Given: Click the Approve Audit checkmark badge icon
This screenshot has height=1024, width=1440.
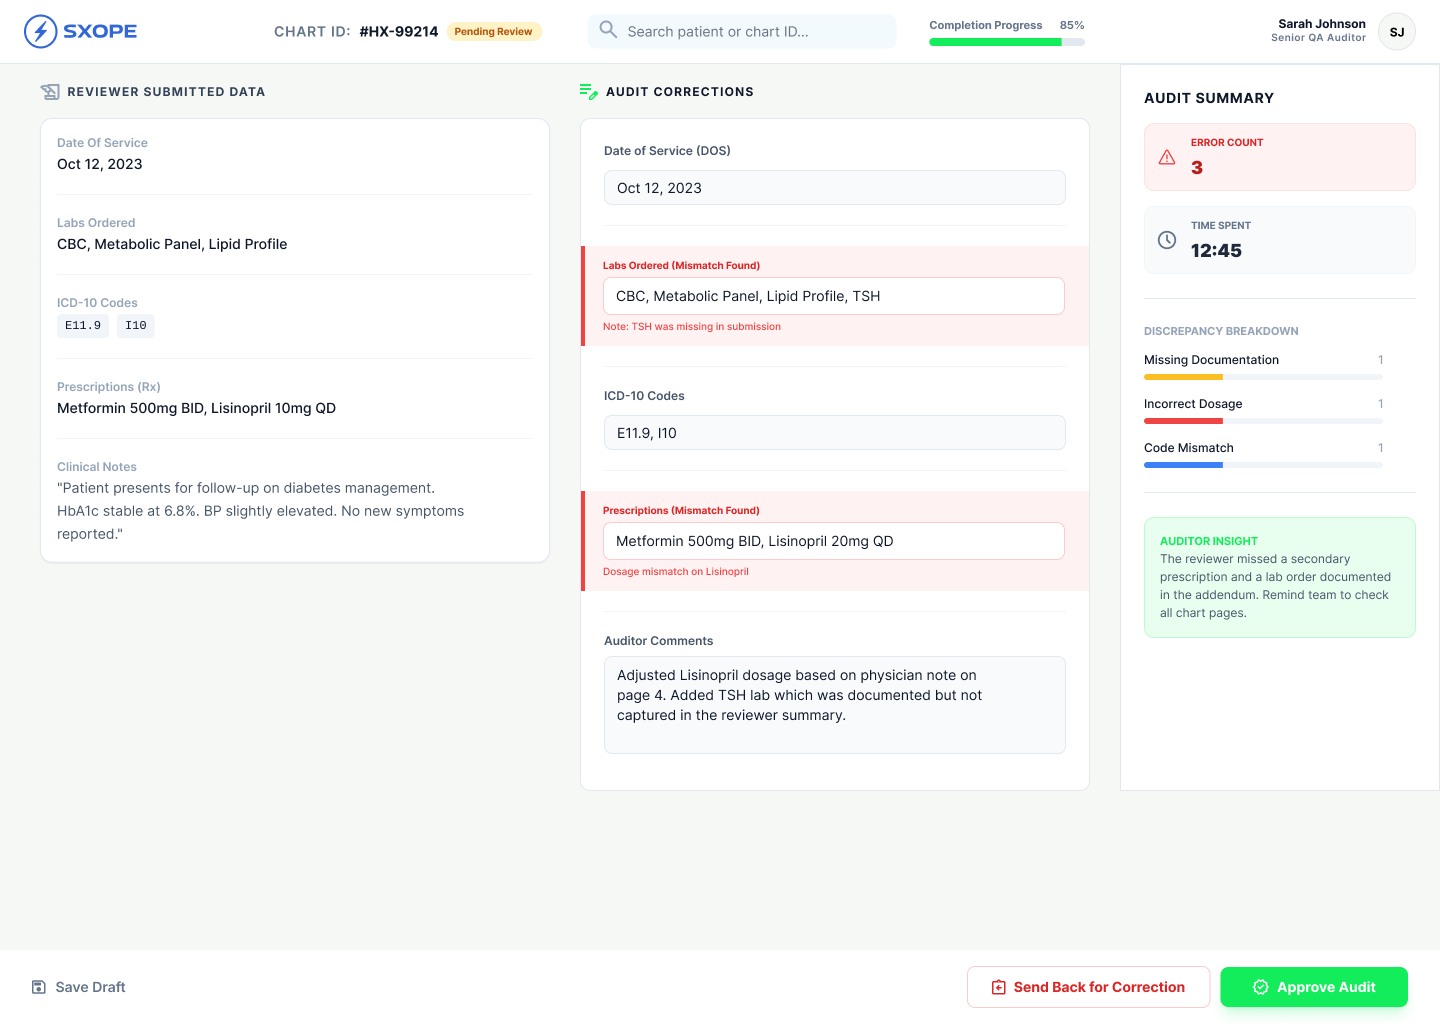Looking at the screenshot, I should click(x=1261, y=987).
